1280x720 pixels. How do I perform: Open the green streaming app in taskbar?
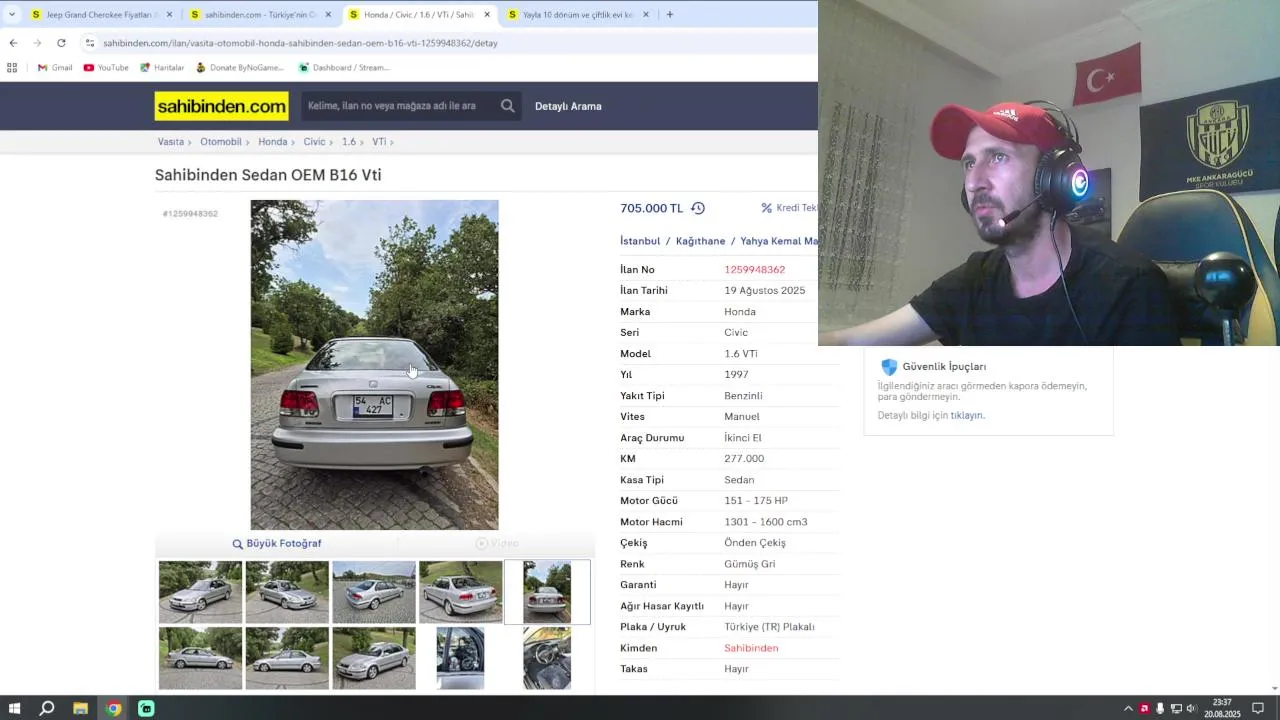click(x=146, y=708)
